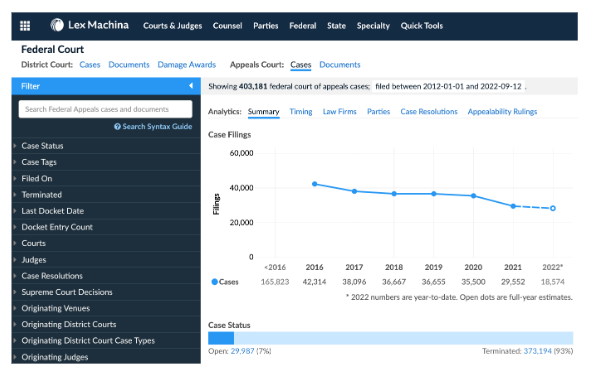This screenshot has width=606, height=367.
Task: Expand the Courts filter
Action: click(x=106, y=243)
